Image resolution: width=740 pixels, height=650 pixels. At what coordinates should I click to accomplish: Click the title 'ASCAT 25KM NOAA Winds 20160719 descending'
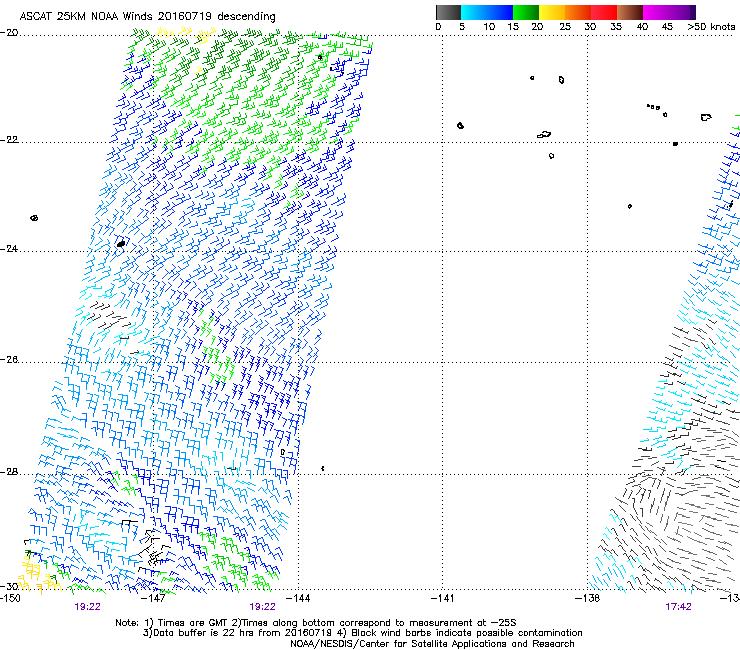coord(147,17)
